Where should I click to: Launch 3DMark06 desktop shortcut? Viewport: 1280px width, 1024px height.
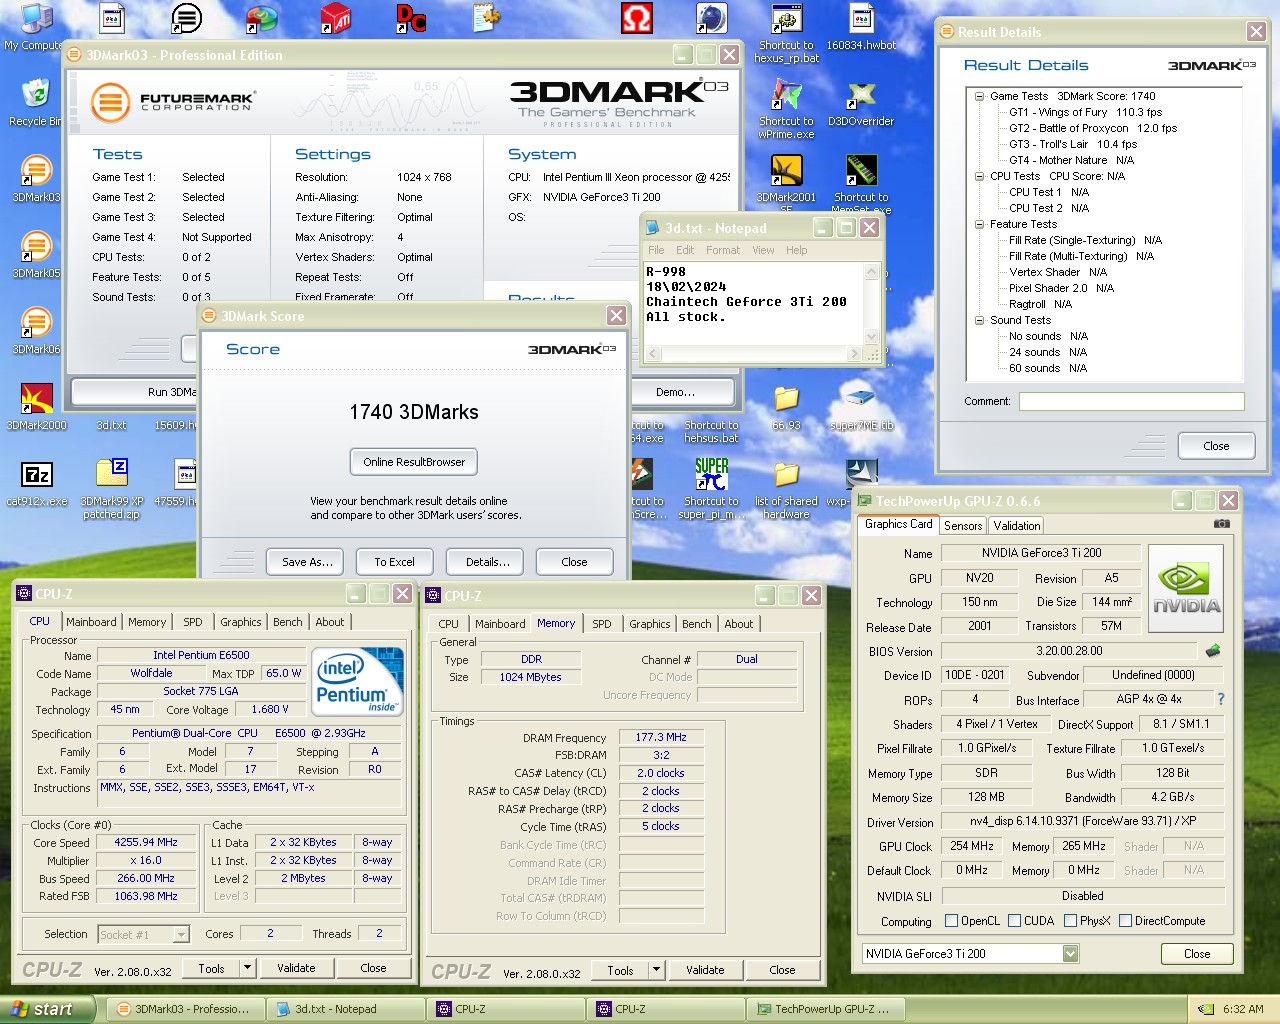coord(36,322)
